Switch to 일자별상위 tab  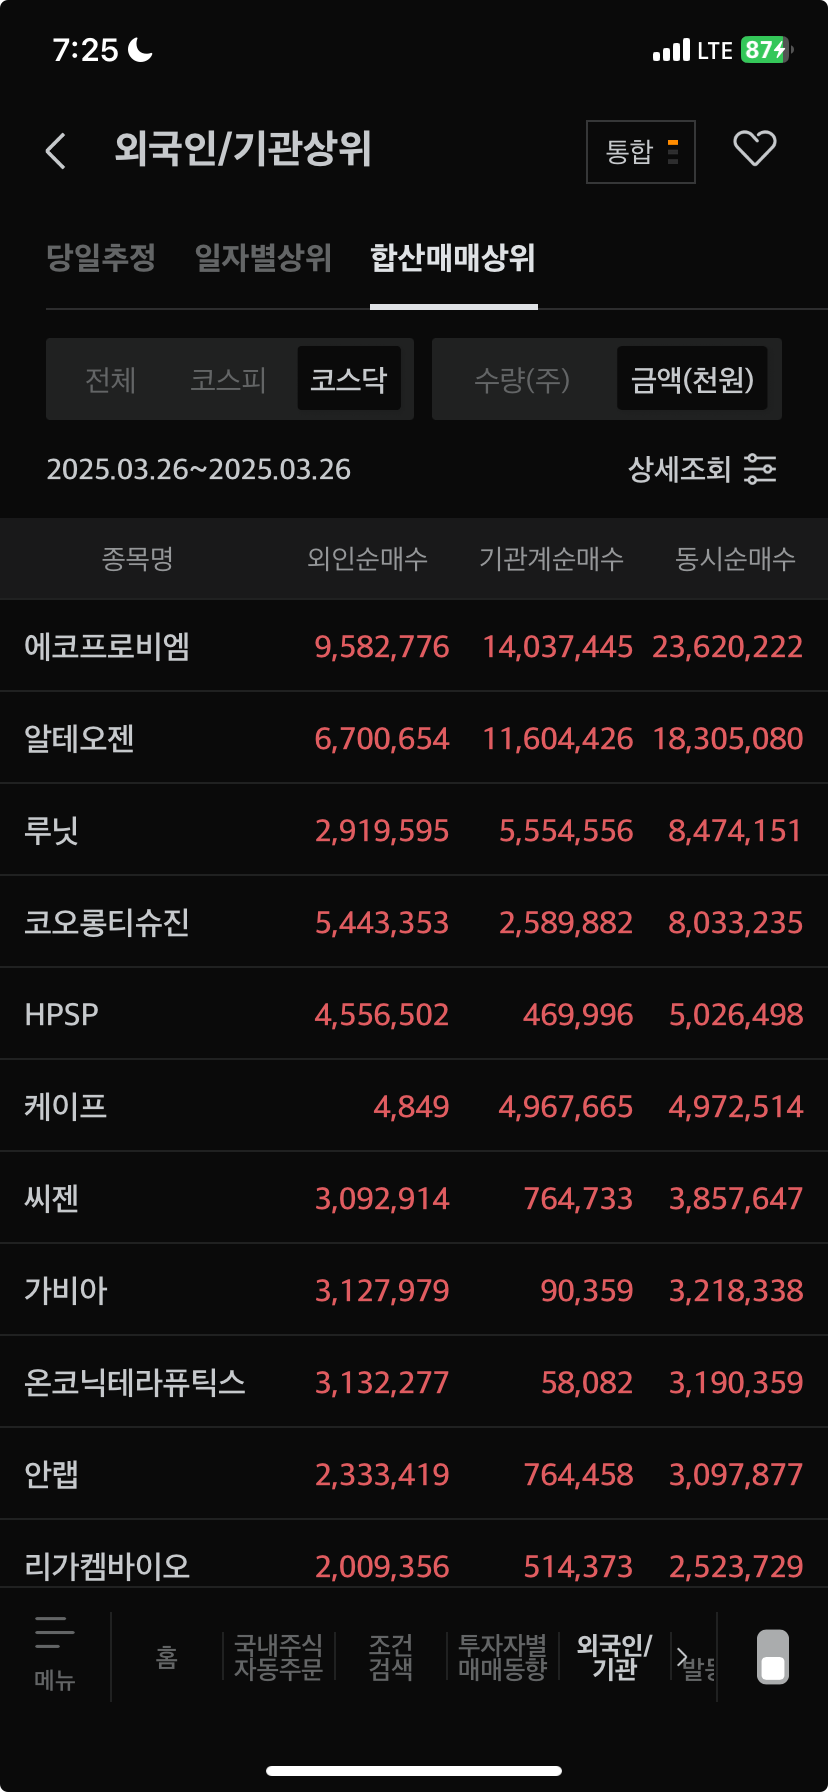click(x=263, y=258)
